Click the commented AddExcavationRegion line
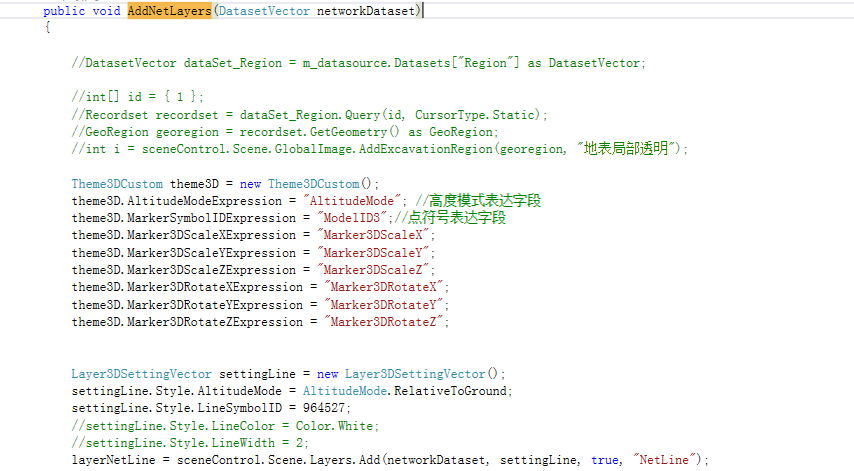This screenshot has width=854, height=471. (x=380, y=149)
